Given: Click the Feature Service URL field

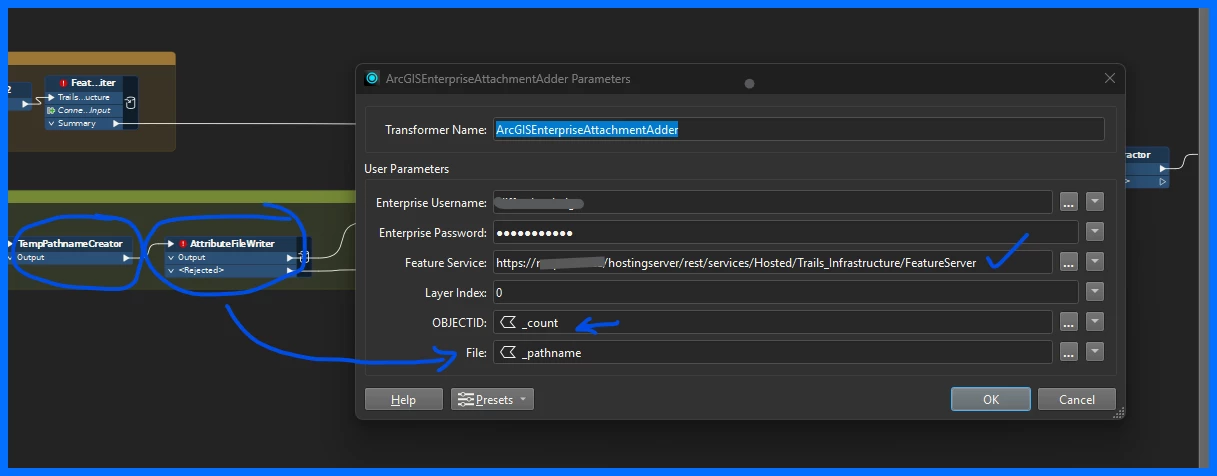Looking at the screenshot, I should [772, 262].
